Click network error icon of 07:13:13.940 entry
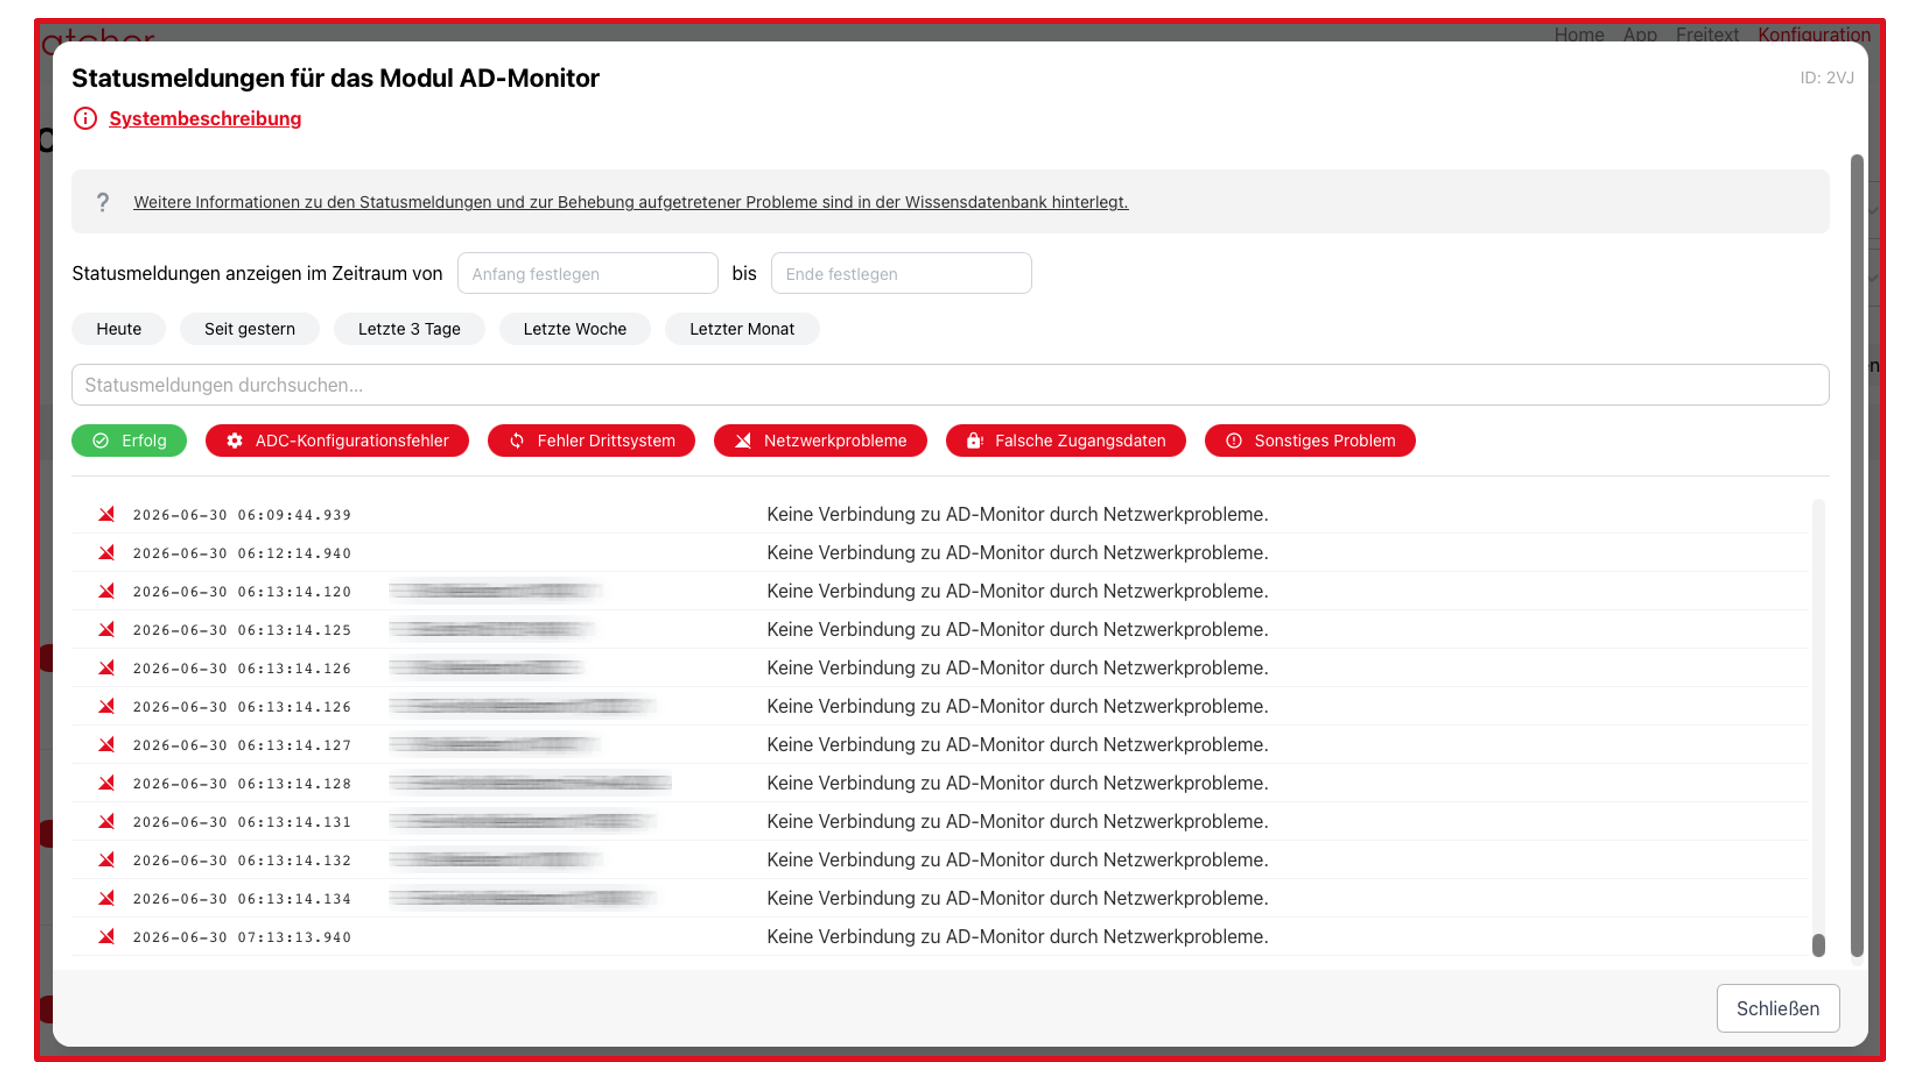The image size is (1920, 1080). [106, 936]
